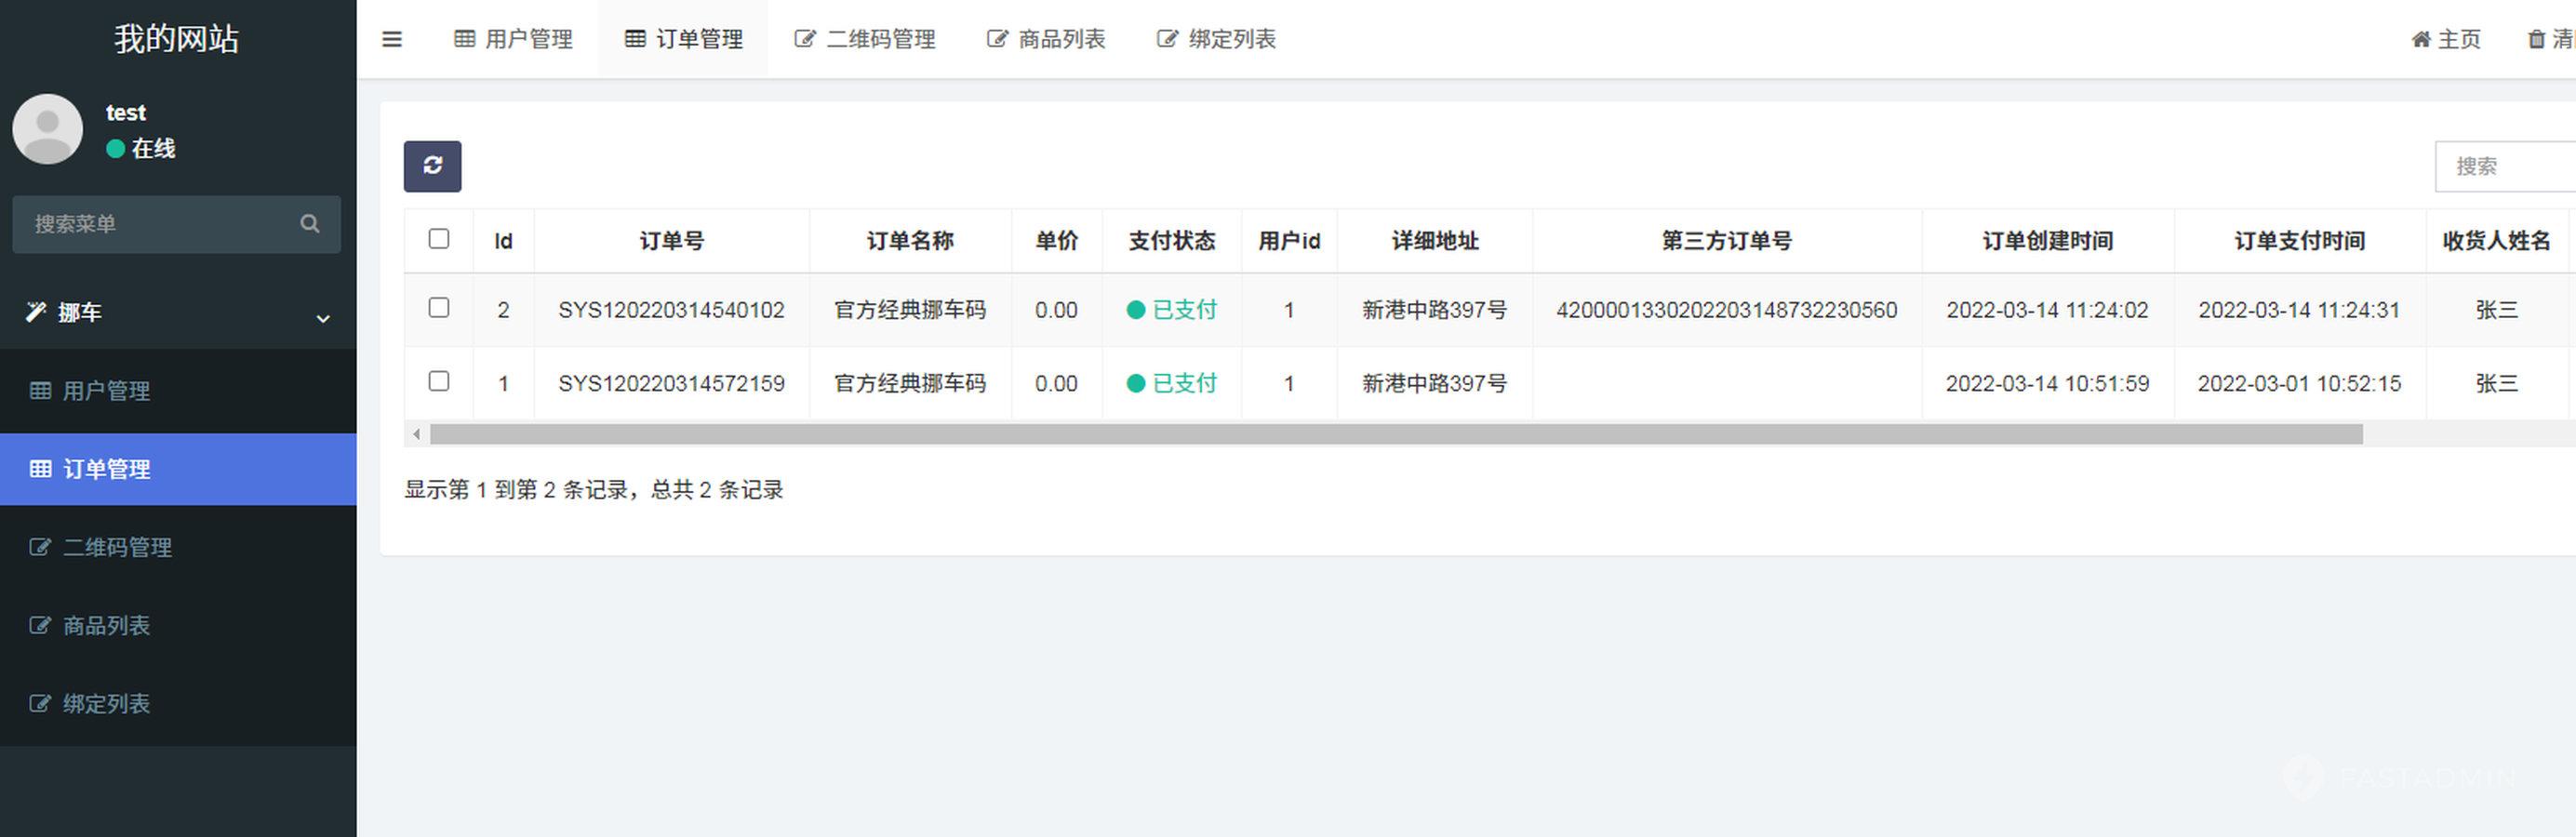Switch to the 绑定列表 top tab
Viewport: 2576px width, 837px height.
1216,39
